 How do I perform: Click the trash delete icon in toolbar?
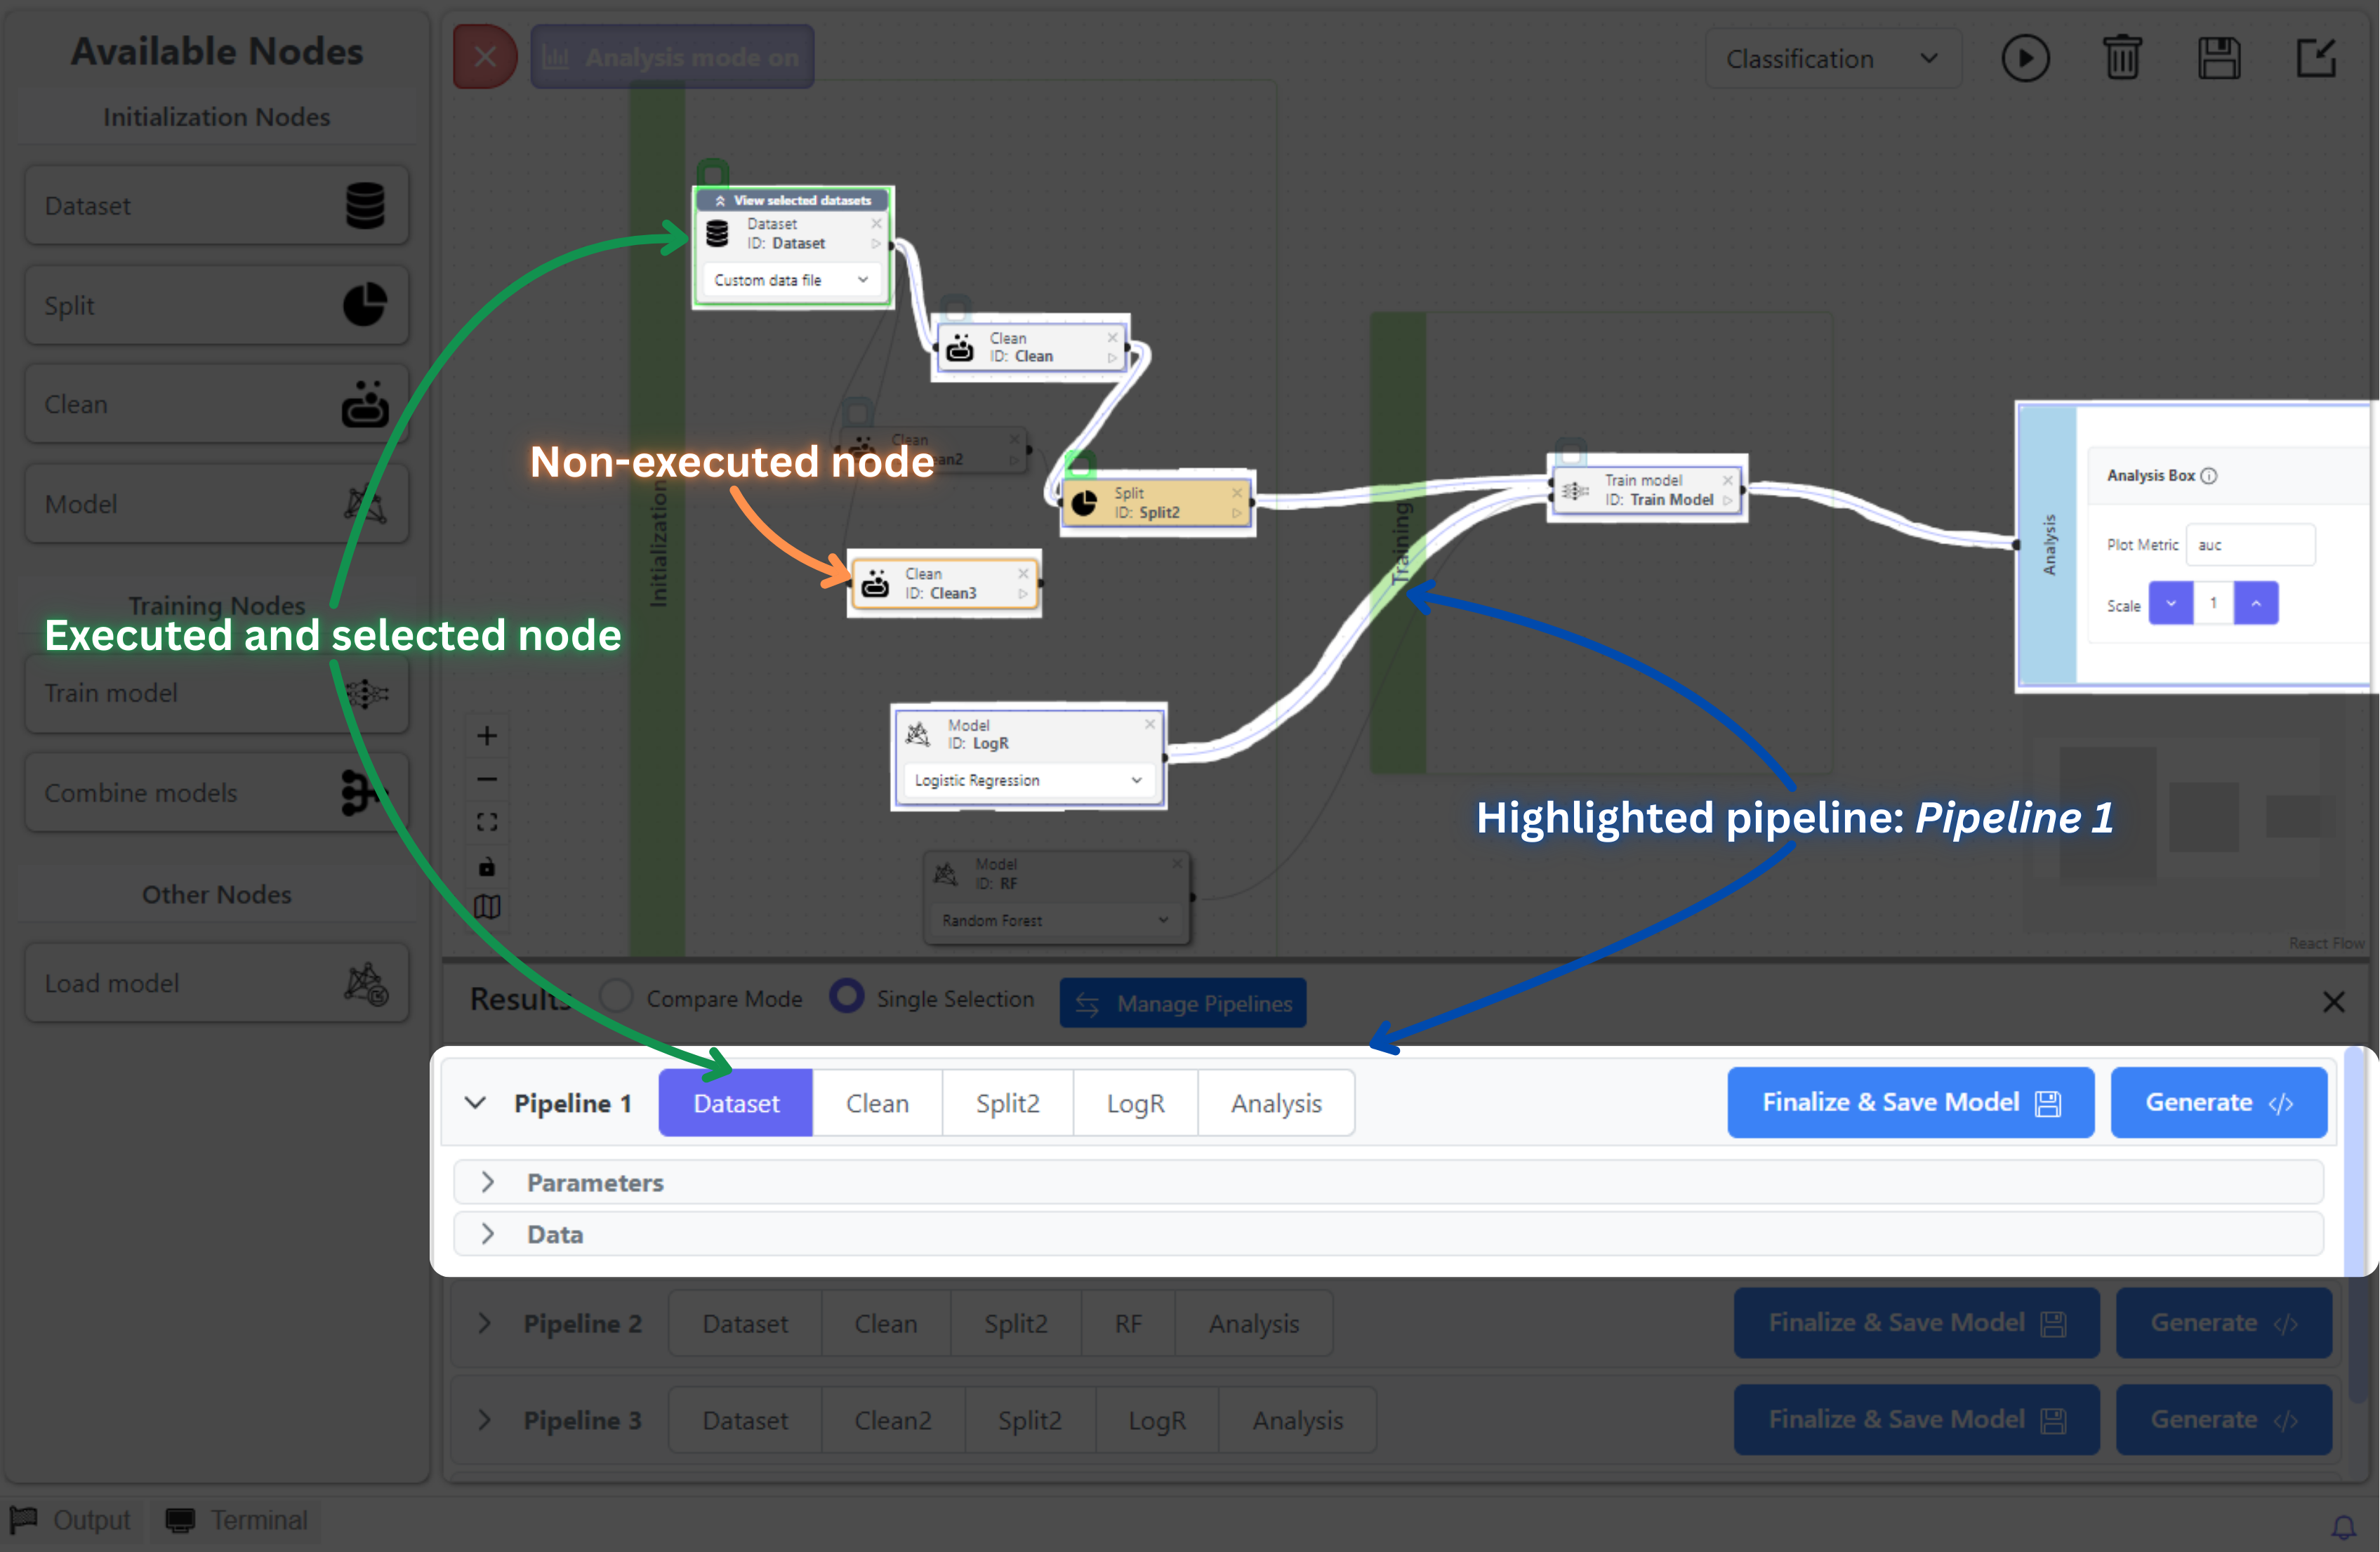(x=2121, y=59)
